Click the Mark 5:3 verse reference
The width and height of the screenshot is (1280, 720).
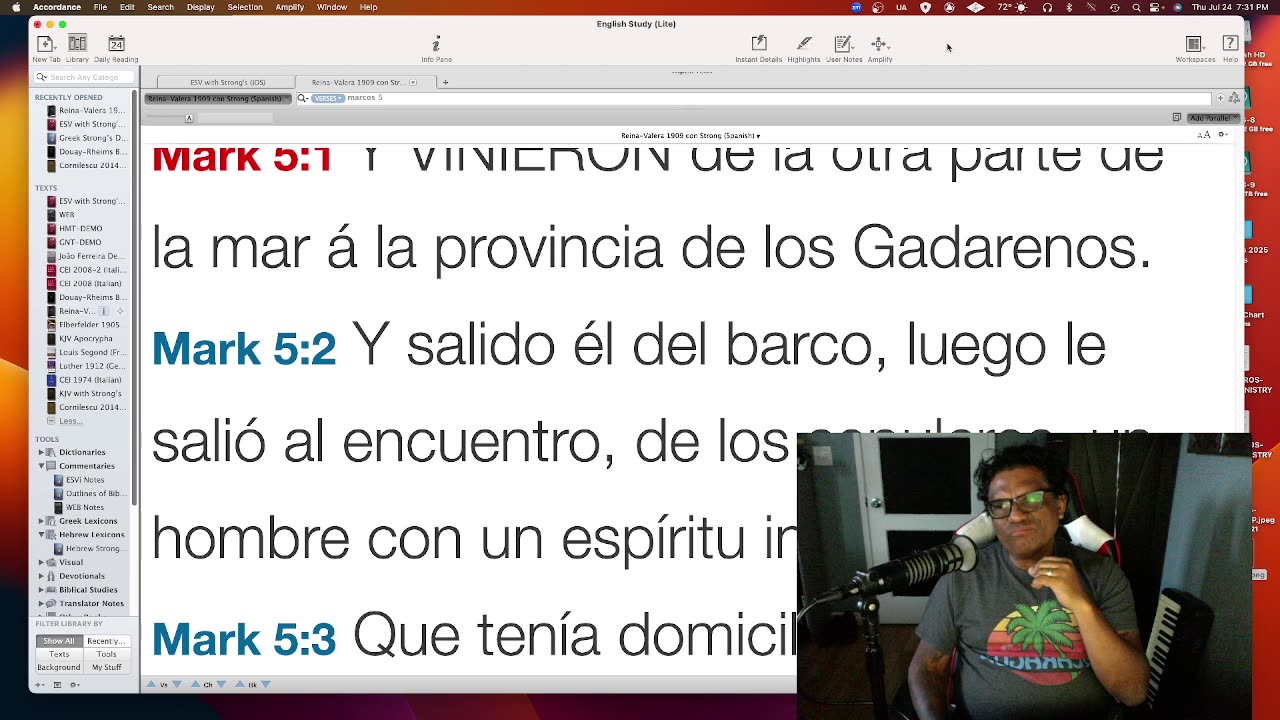click(244, 639)
